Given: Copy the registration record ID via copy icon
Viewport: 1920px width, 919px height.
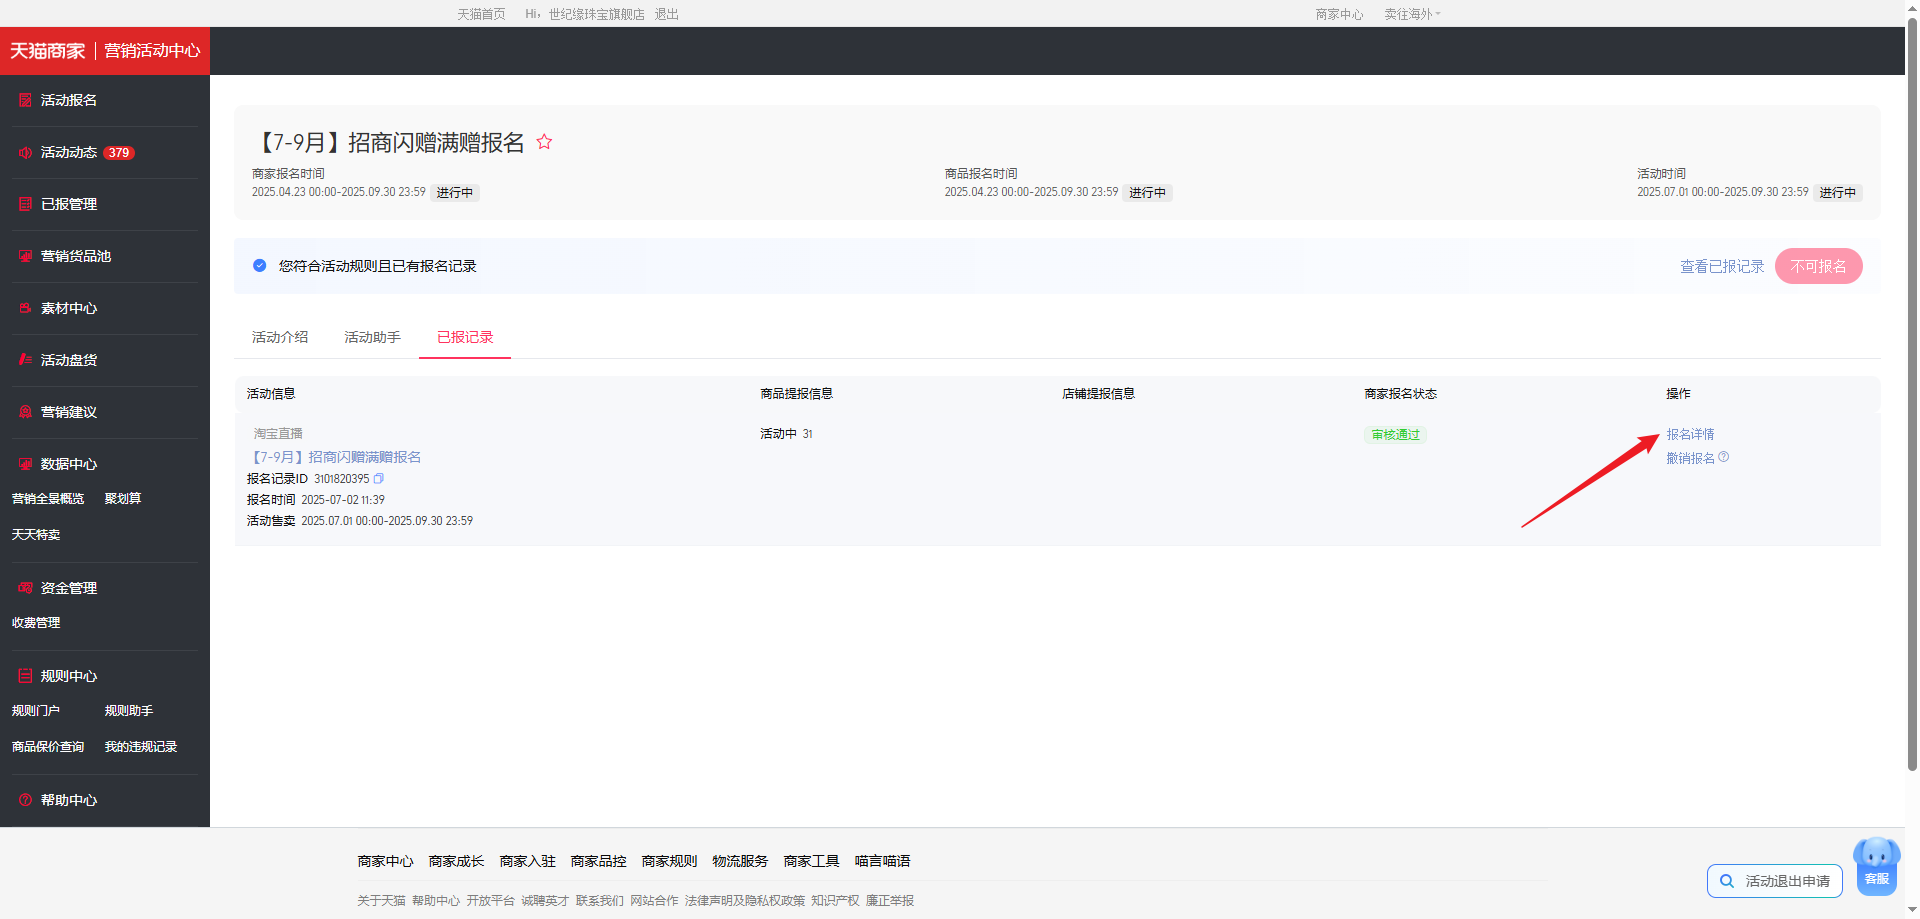Looking at the screenshot, I should tap(379, 479).
